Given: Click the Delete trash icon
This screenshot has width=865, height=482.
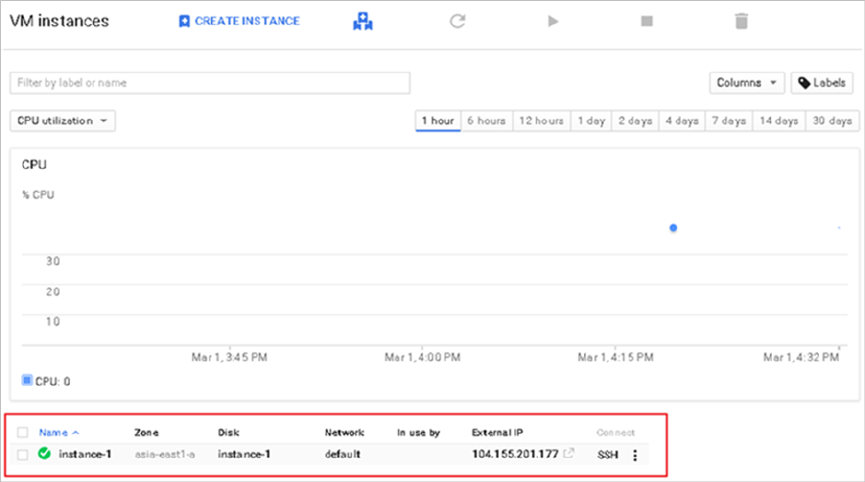Looking at the screenshot, I should 741,20.
